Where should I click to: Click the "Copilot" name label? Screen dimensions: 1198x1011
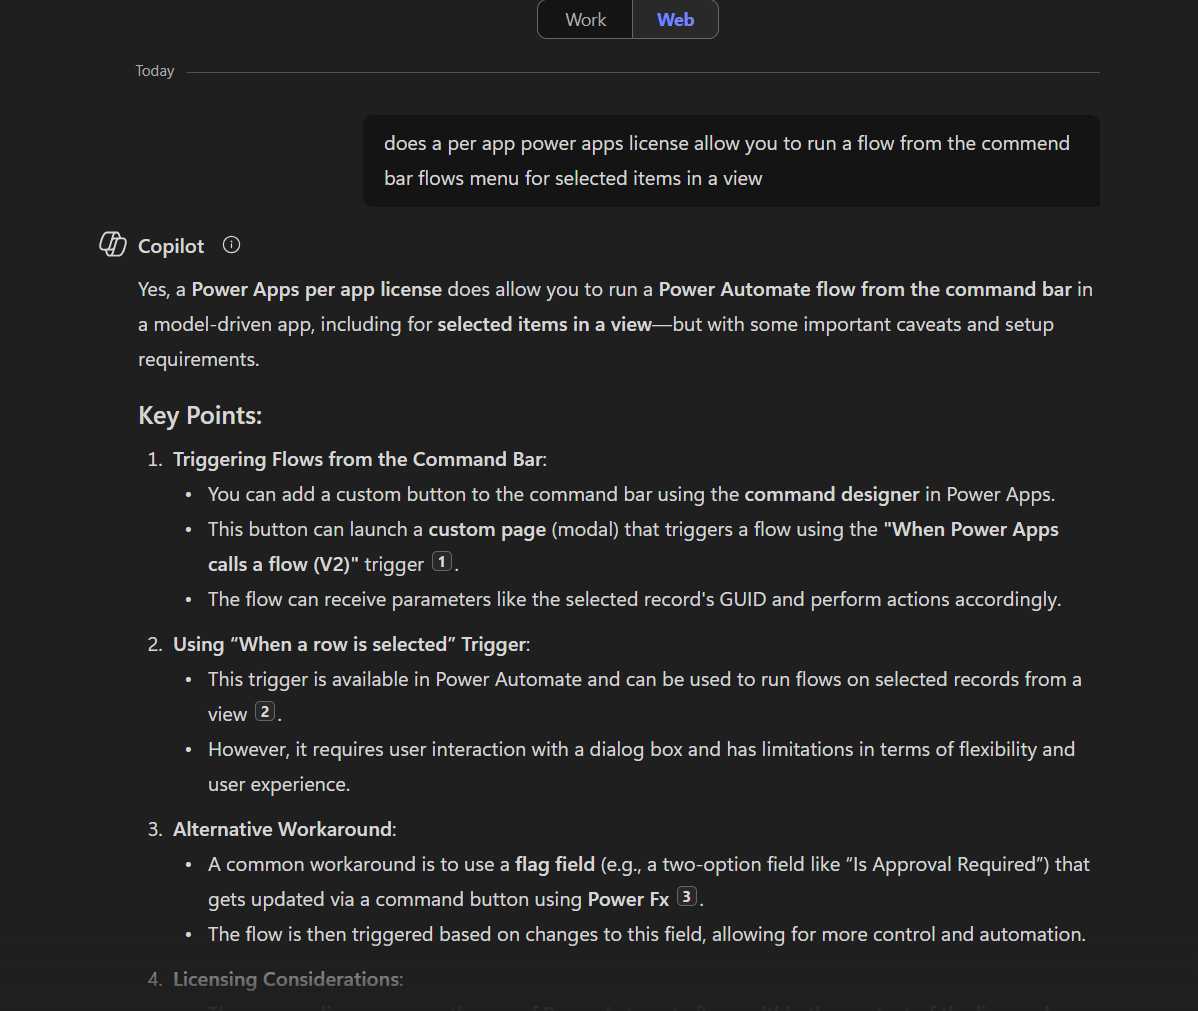point(171,246)
